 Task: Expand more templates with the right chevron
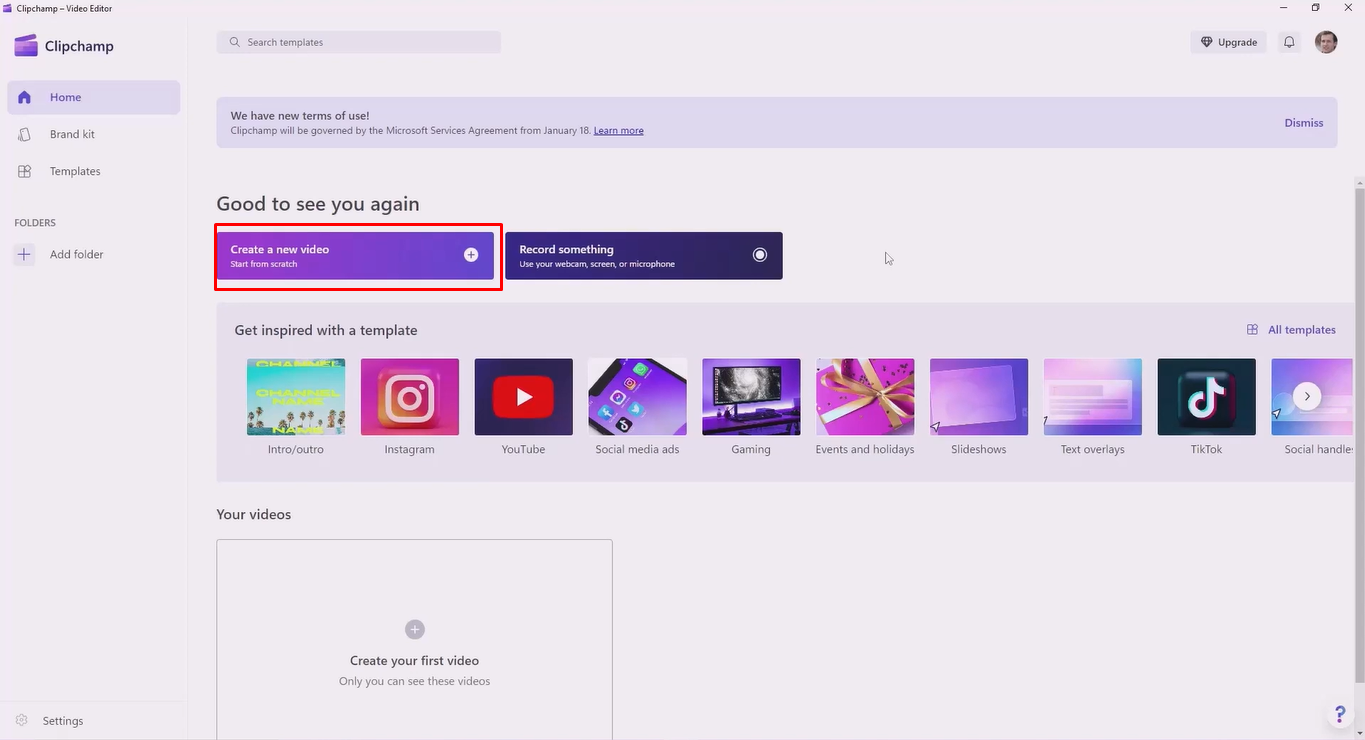(x=1308, y=396)
